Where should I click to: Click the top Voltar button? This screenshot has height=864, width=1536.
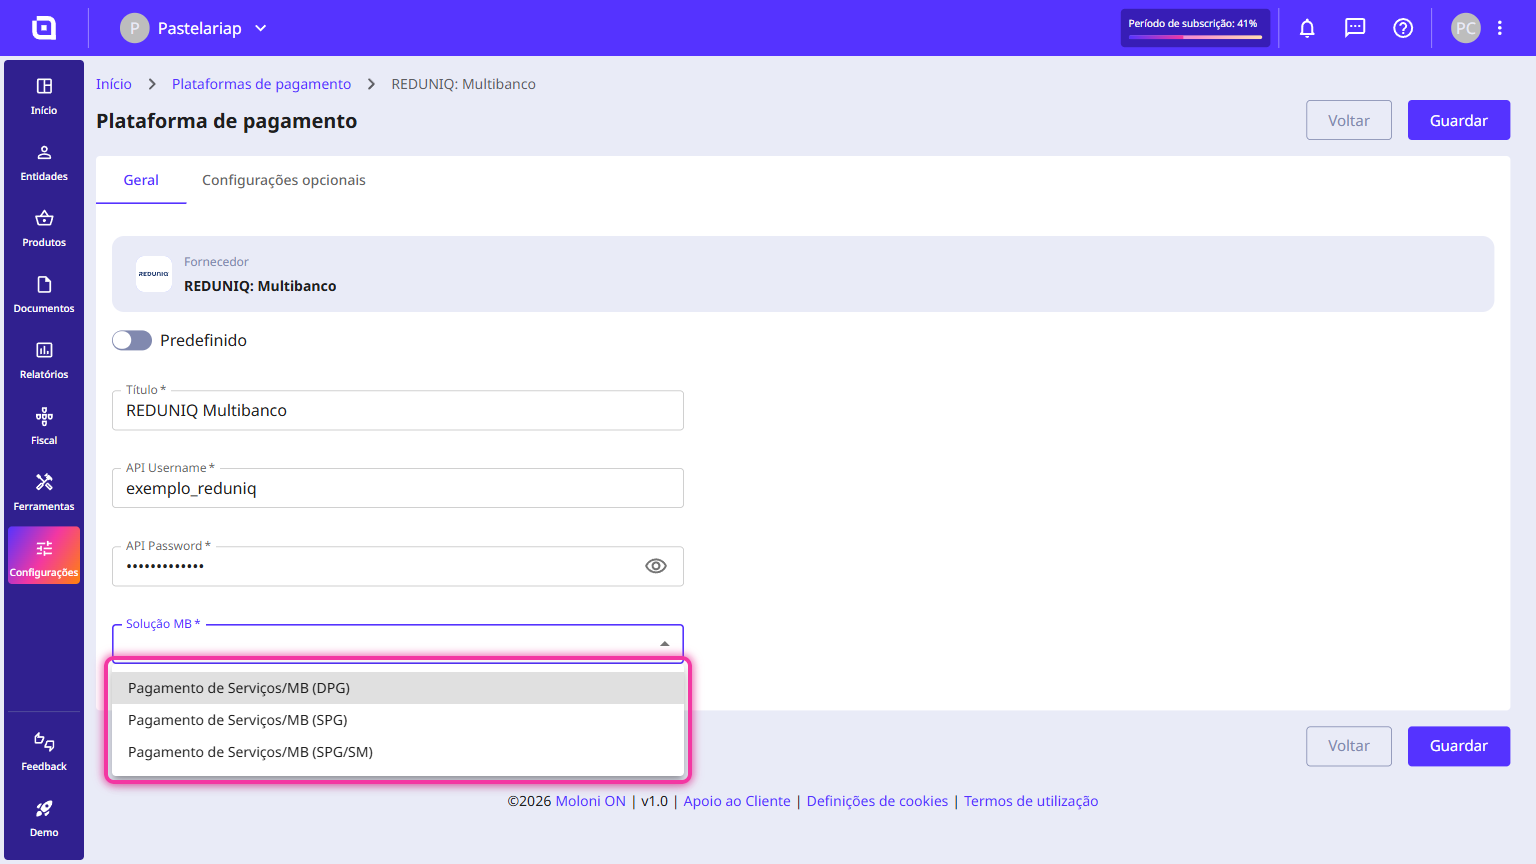1349,120
